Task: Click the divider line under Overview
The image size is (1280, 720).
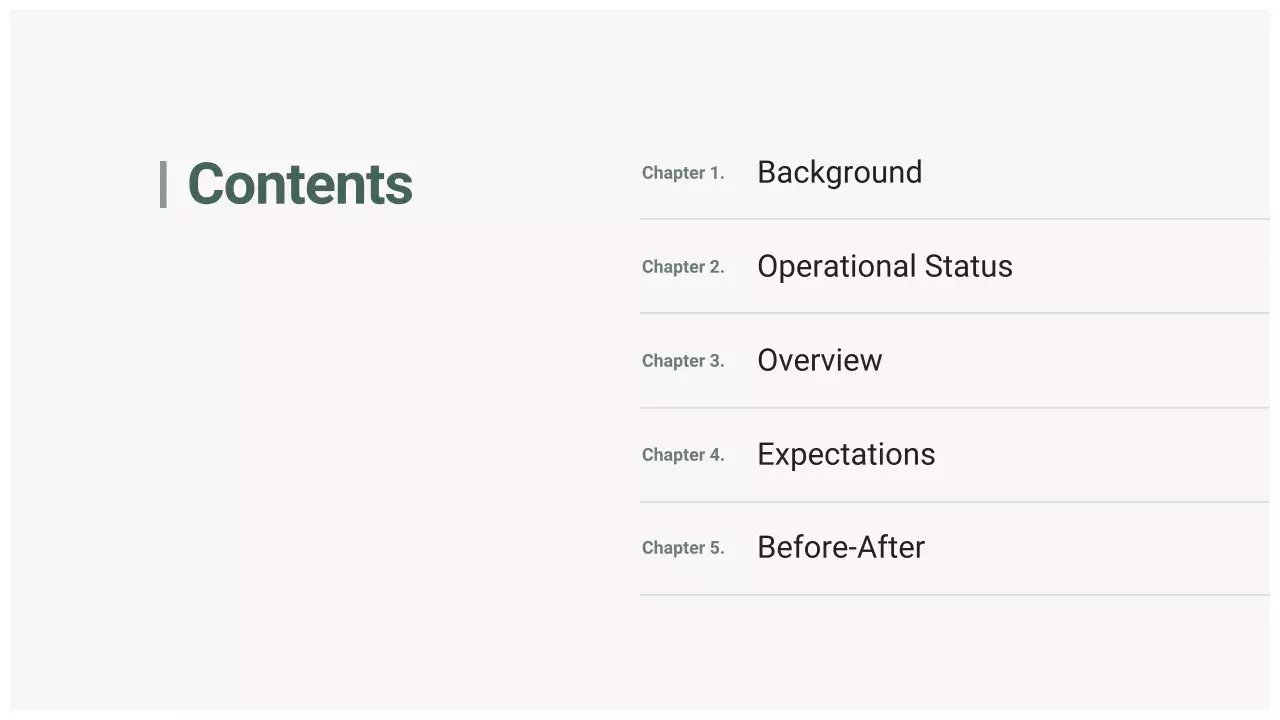Action: click(x=954, y=408)
